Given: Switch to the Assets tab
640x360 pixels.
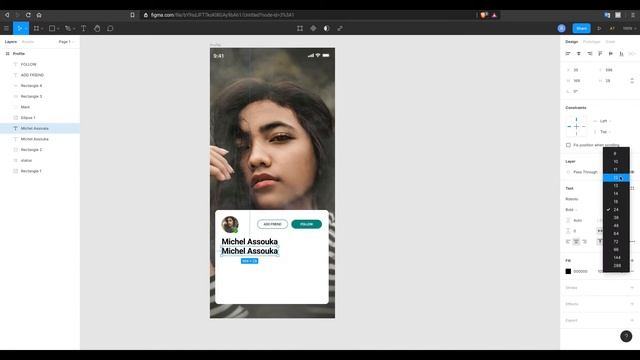Looking at the screenshot, I should click(x=28, y=42).
